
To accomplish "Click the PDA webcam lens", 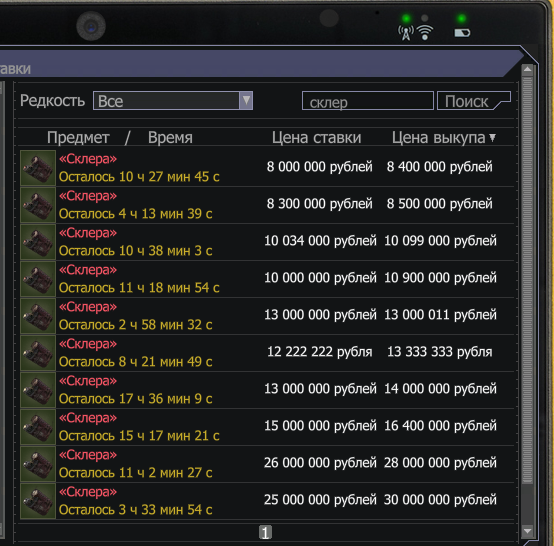I will point(91,26).
